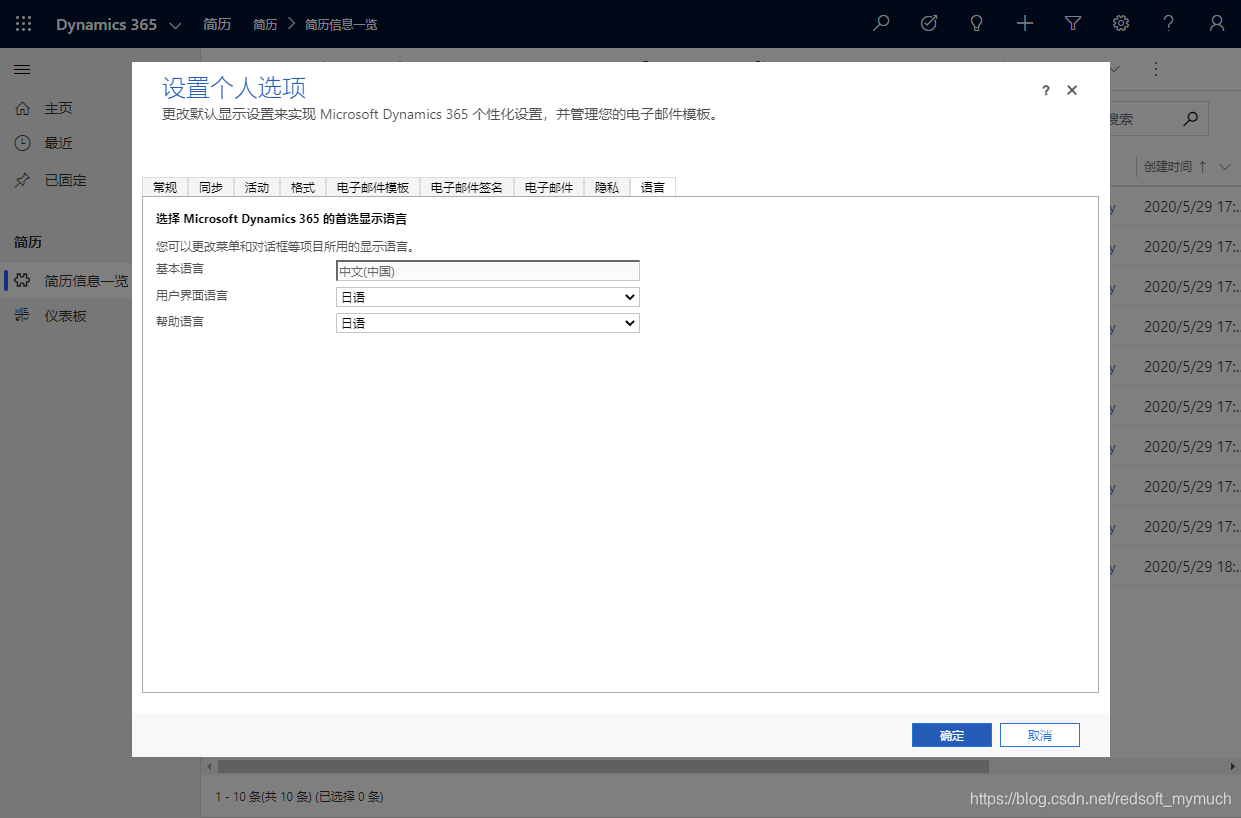Expand the Dynamics 365 dropdown chevron
Image resolution: width=1241 pixels, height=818 pixels.
175,25
